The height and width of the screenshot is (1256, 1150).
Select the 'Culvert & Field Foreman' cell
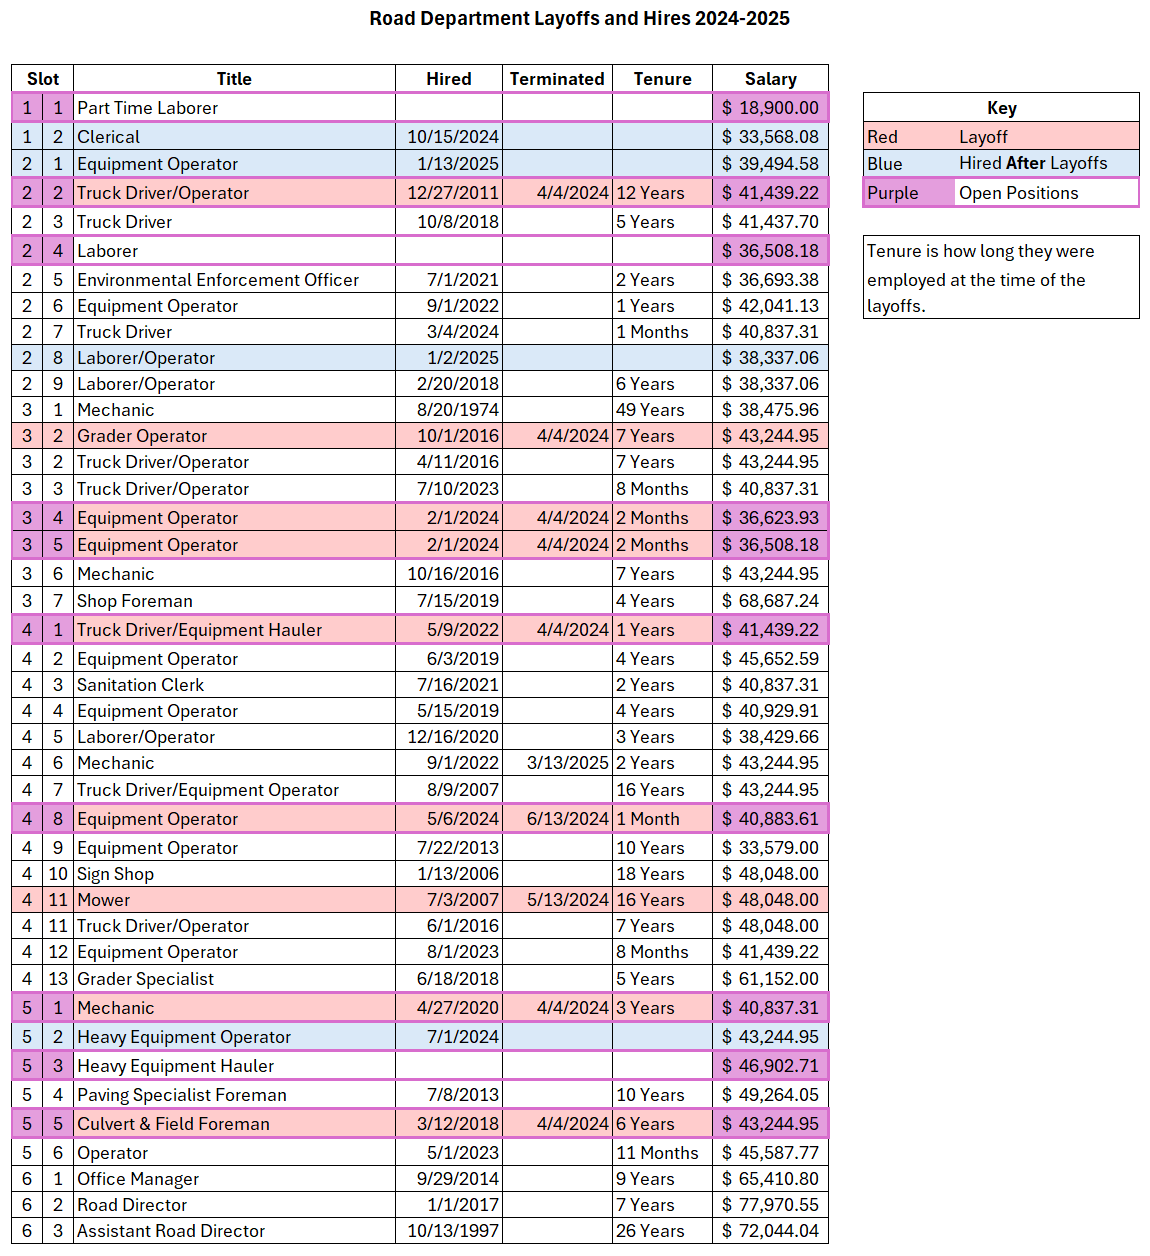click(234, 1124)
